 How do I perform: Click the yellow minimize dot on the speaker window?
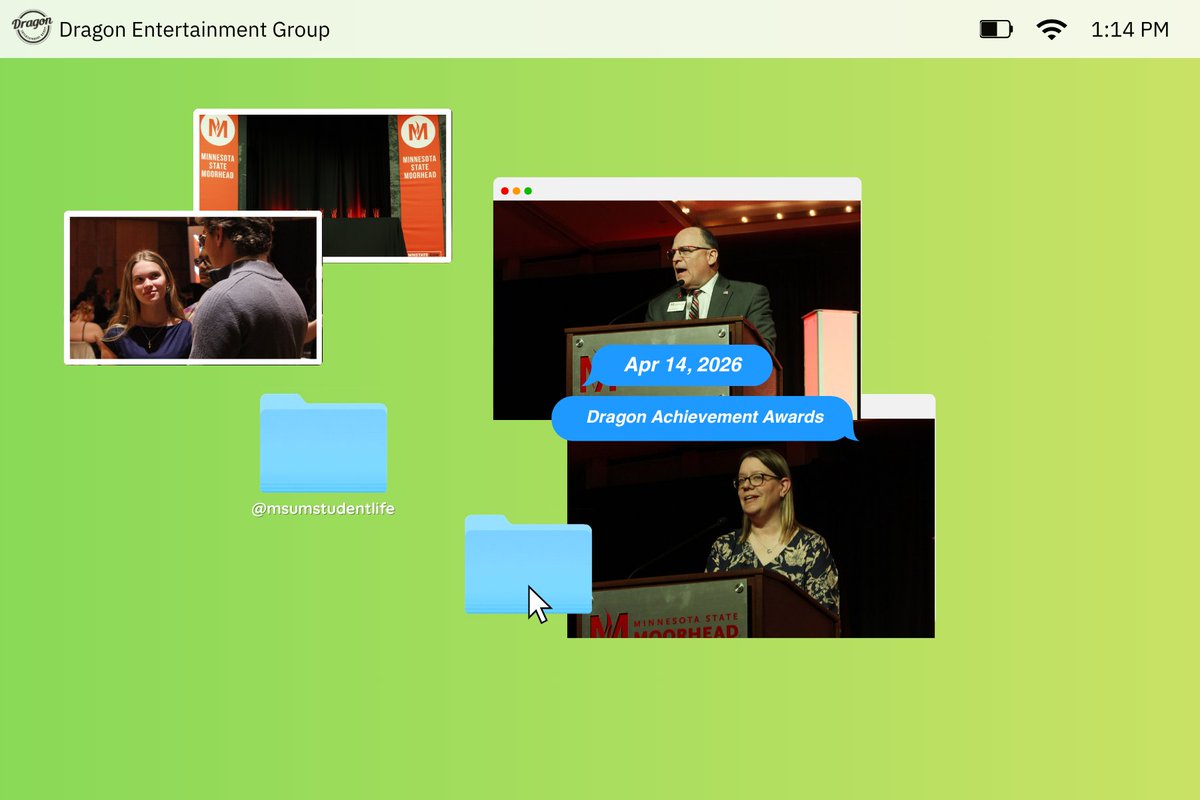click(x=516, y=190)
